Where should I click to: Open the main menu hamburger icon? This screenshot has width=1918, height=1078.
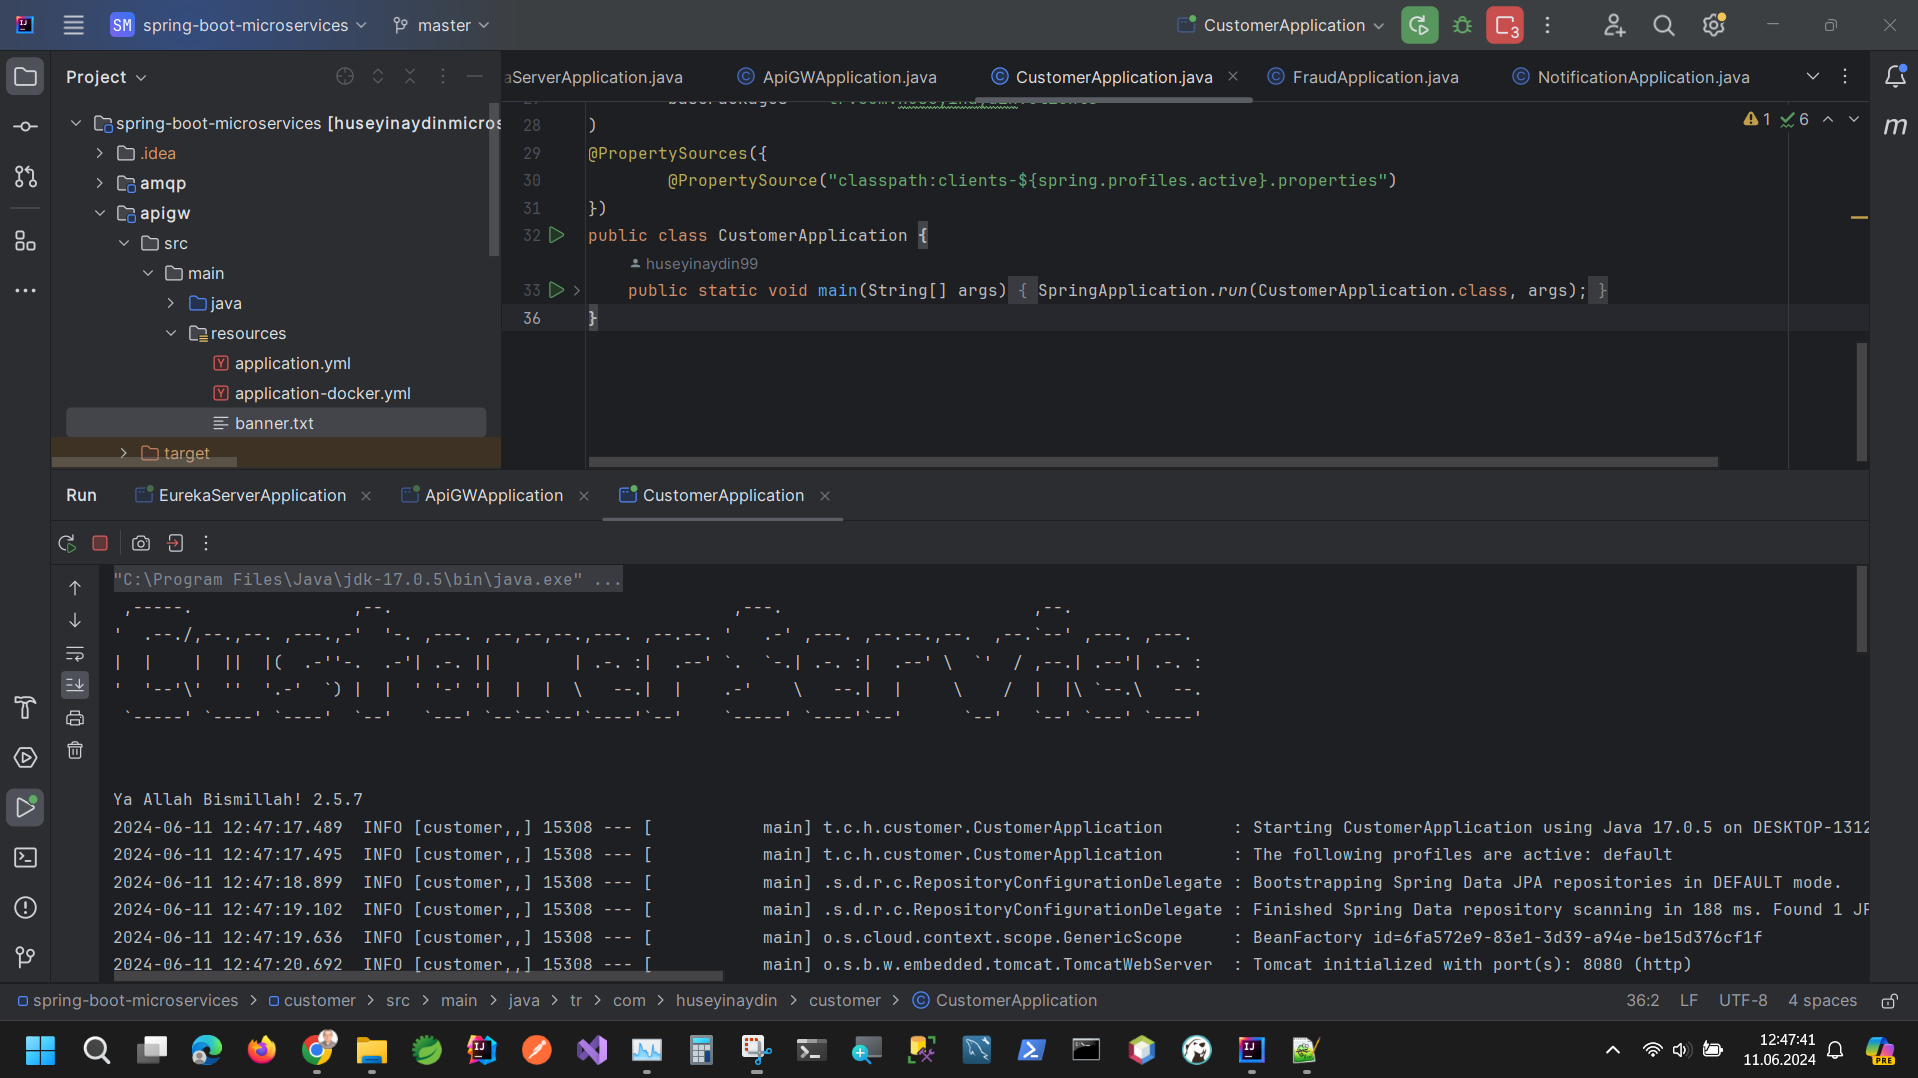(x=73, y=25)
